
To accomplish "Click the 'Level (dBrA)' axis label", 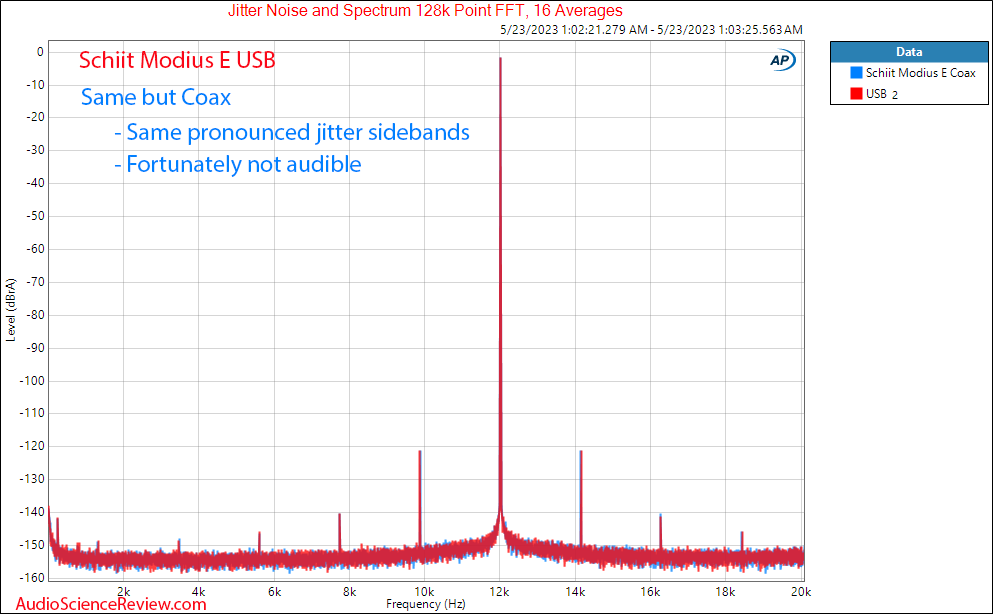I will 10,310.
